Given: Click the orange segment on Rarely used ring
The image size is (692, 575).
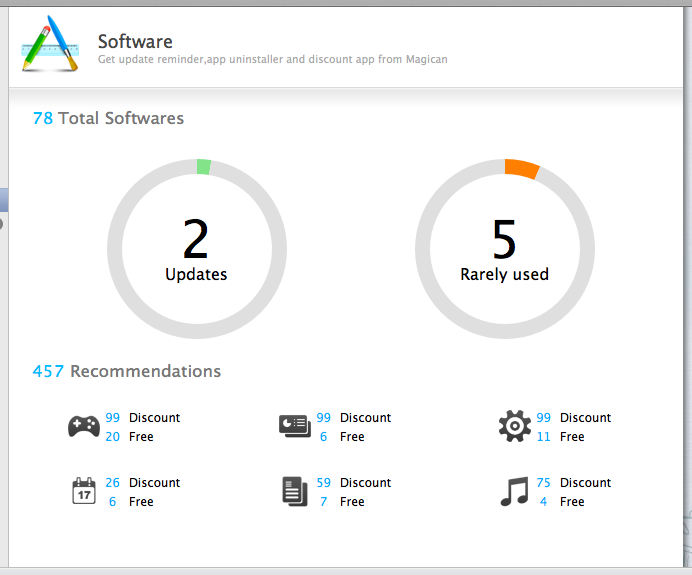Looking at the screenshot, I should coord(522,169).
